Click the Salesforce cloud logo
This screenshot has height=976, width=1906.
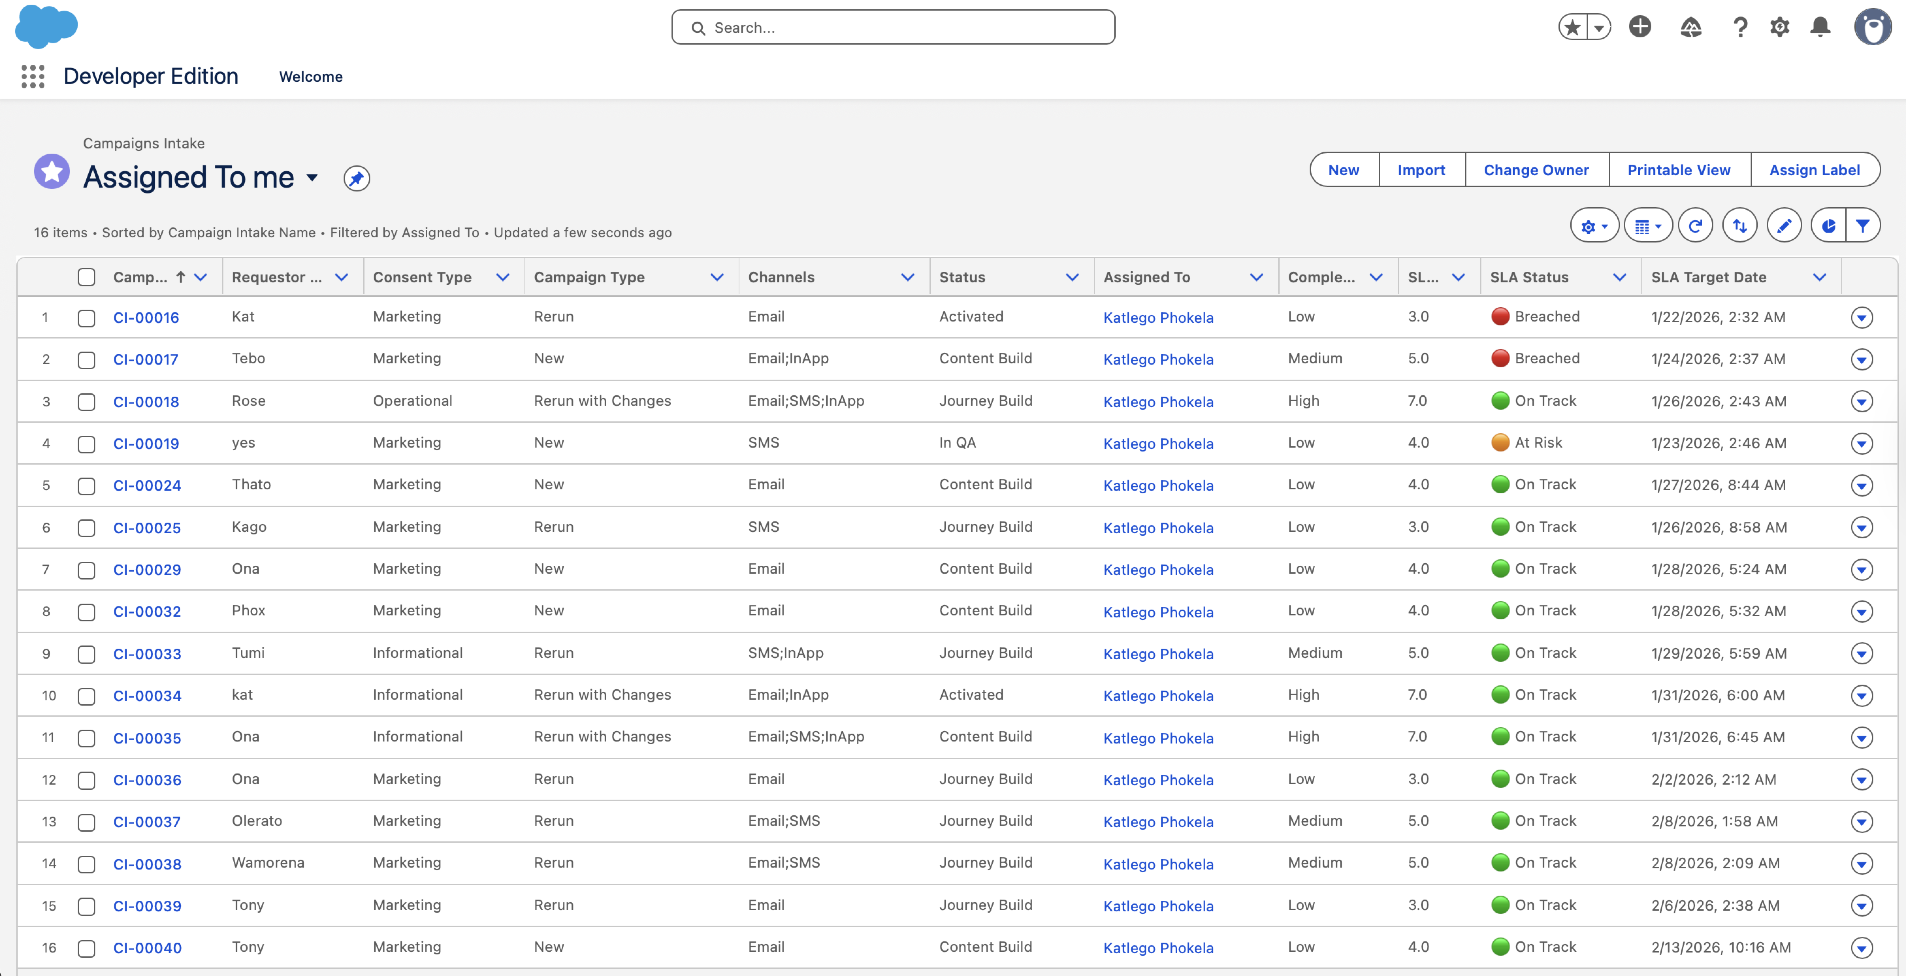click(46, 27)
